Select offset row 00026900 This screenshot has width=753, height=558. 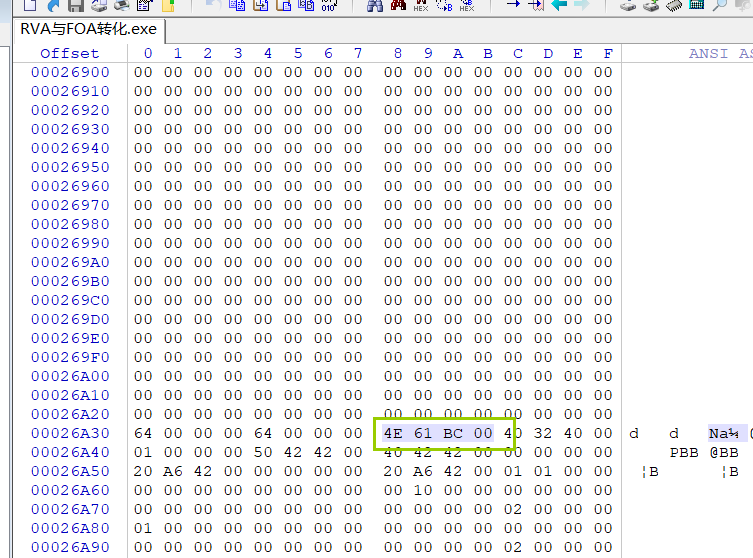click(71, 72)
